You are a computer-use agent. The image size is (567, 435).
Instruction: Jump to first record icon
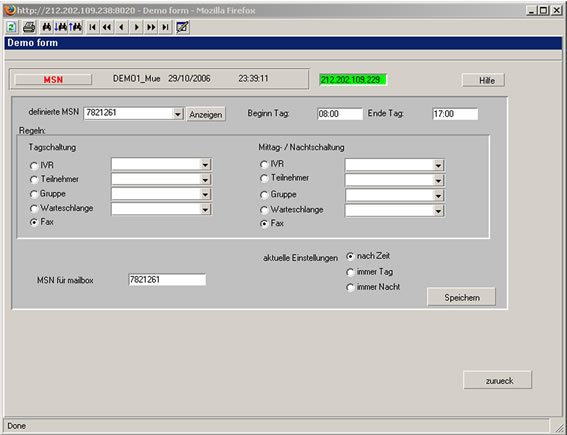93,27
